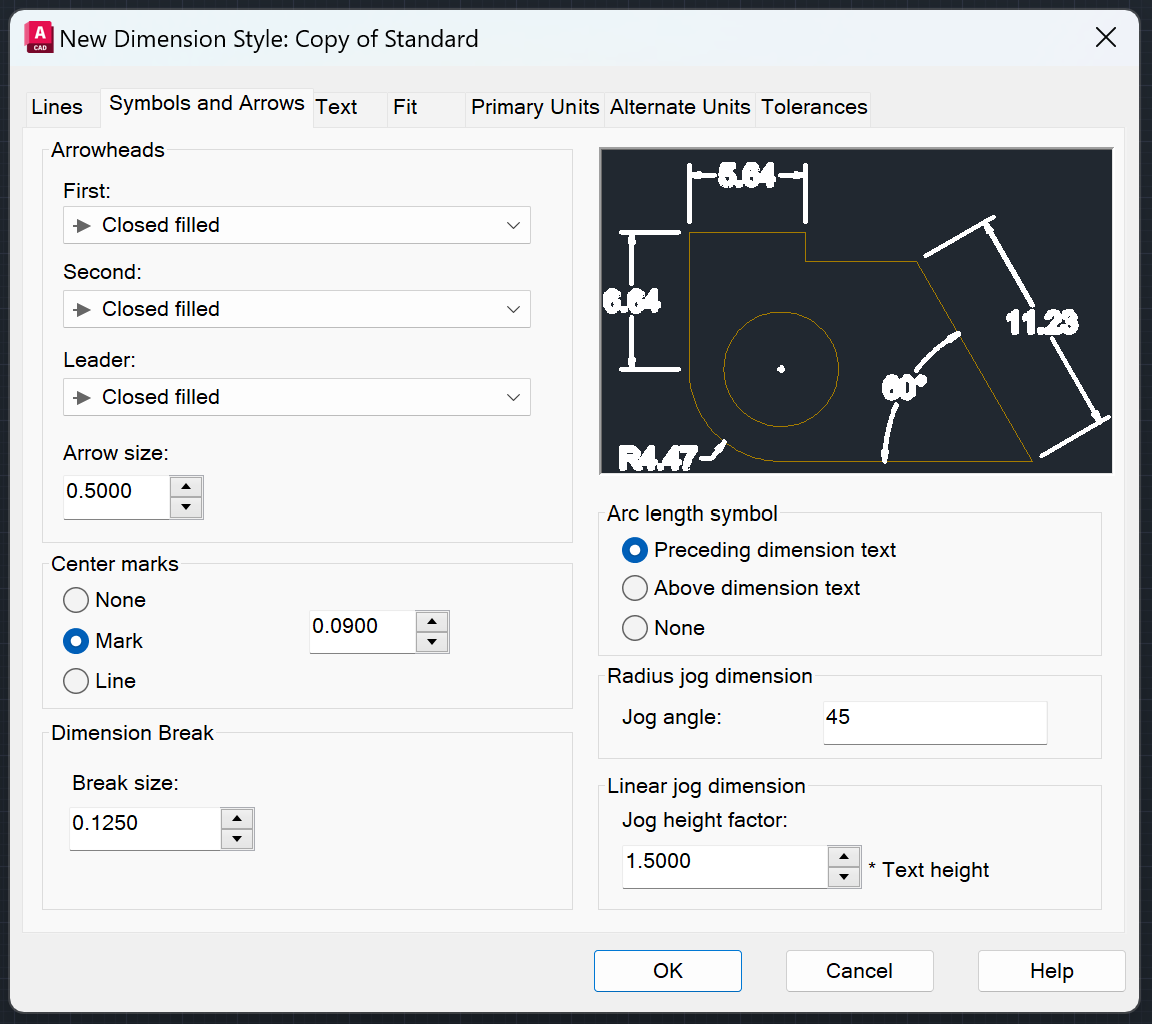Confirm changes with the OK button

tap(667, 970)
